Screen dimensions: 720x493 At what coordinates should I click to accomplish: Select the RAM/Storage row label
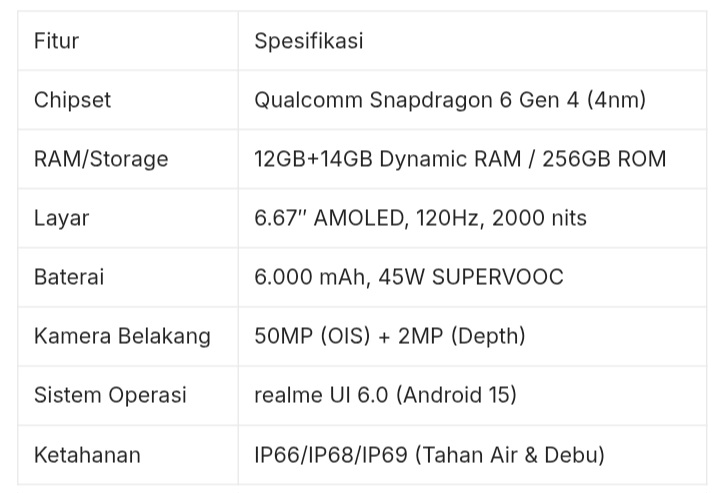point(101,159)
